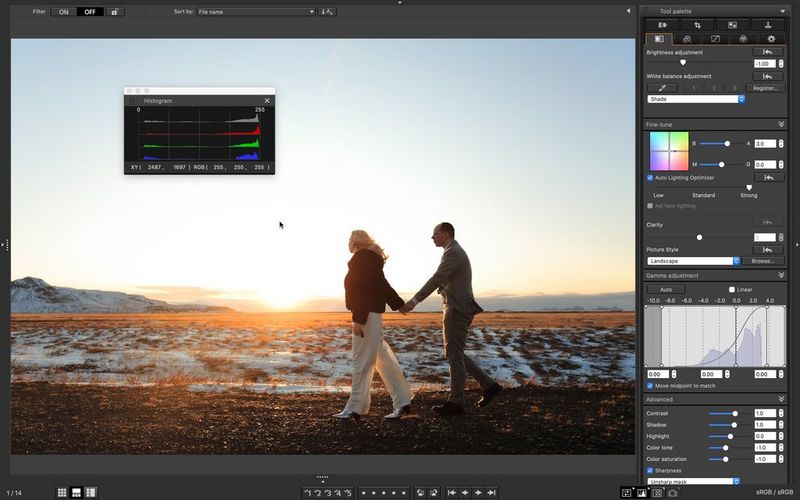Open the dust delete stamp tool tab
The height and width of the screenshot is (500, 800).
click(768, 24)
